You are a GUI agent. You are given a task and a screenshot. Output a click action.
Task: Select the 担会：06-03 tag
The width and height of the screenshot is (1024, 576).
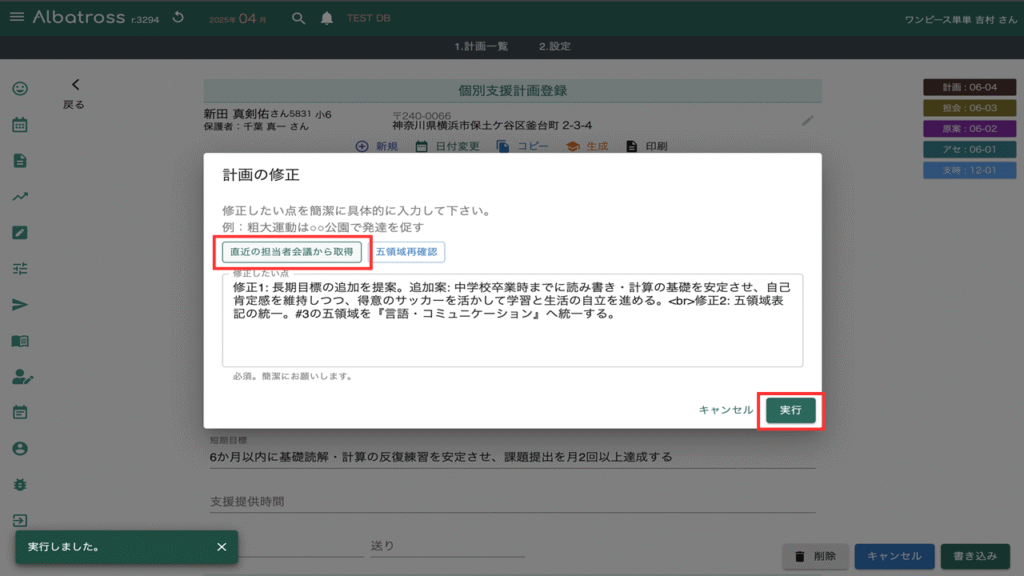[969, 108]
